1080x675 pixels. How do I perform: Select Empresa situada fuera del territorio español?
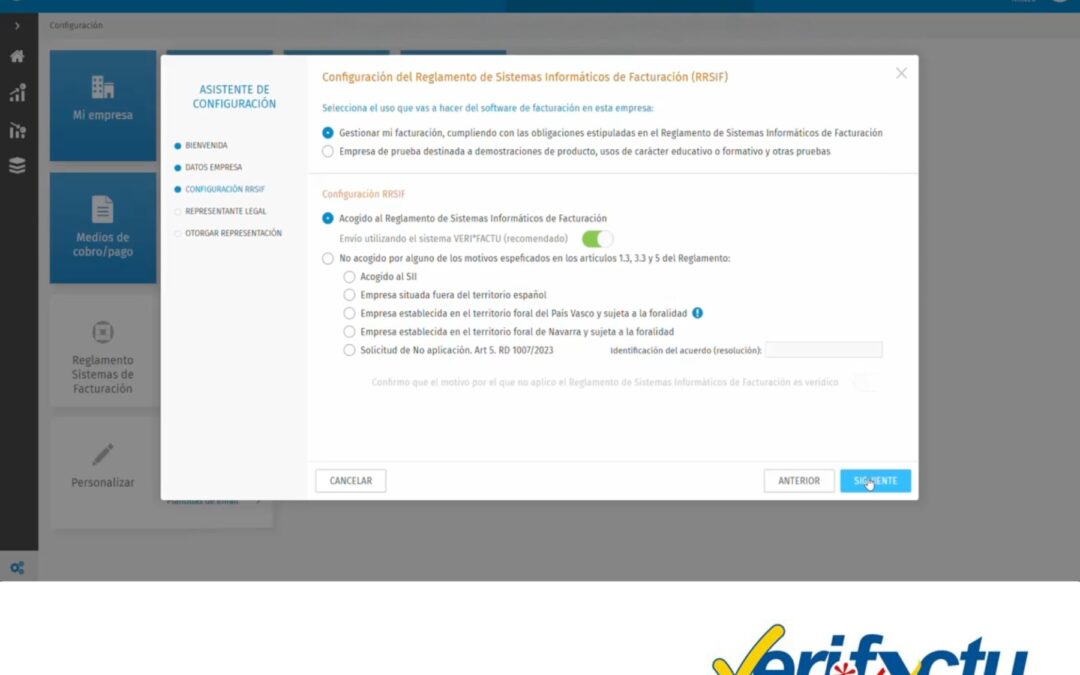pyautogui.click(x=349, y=295)
